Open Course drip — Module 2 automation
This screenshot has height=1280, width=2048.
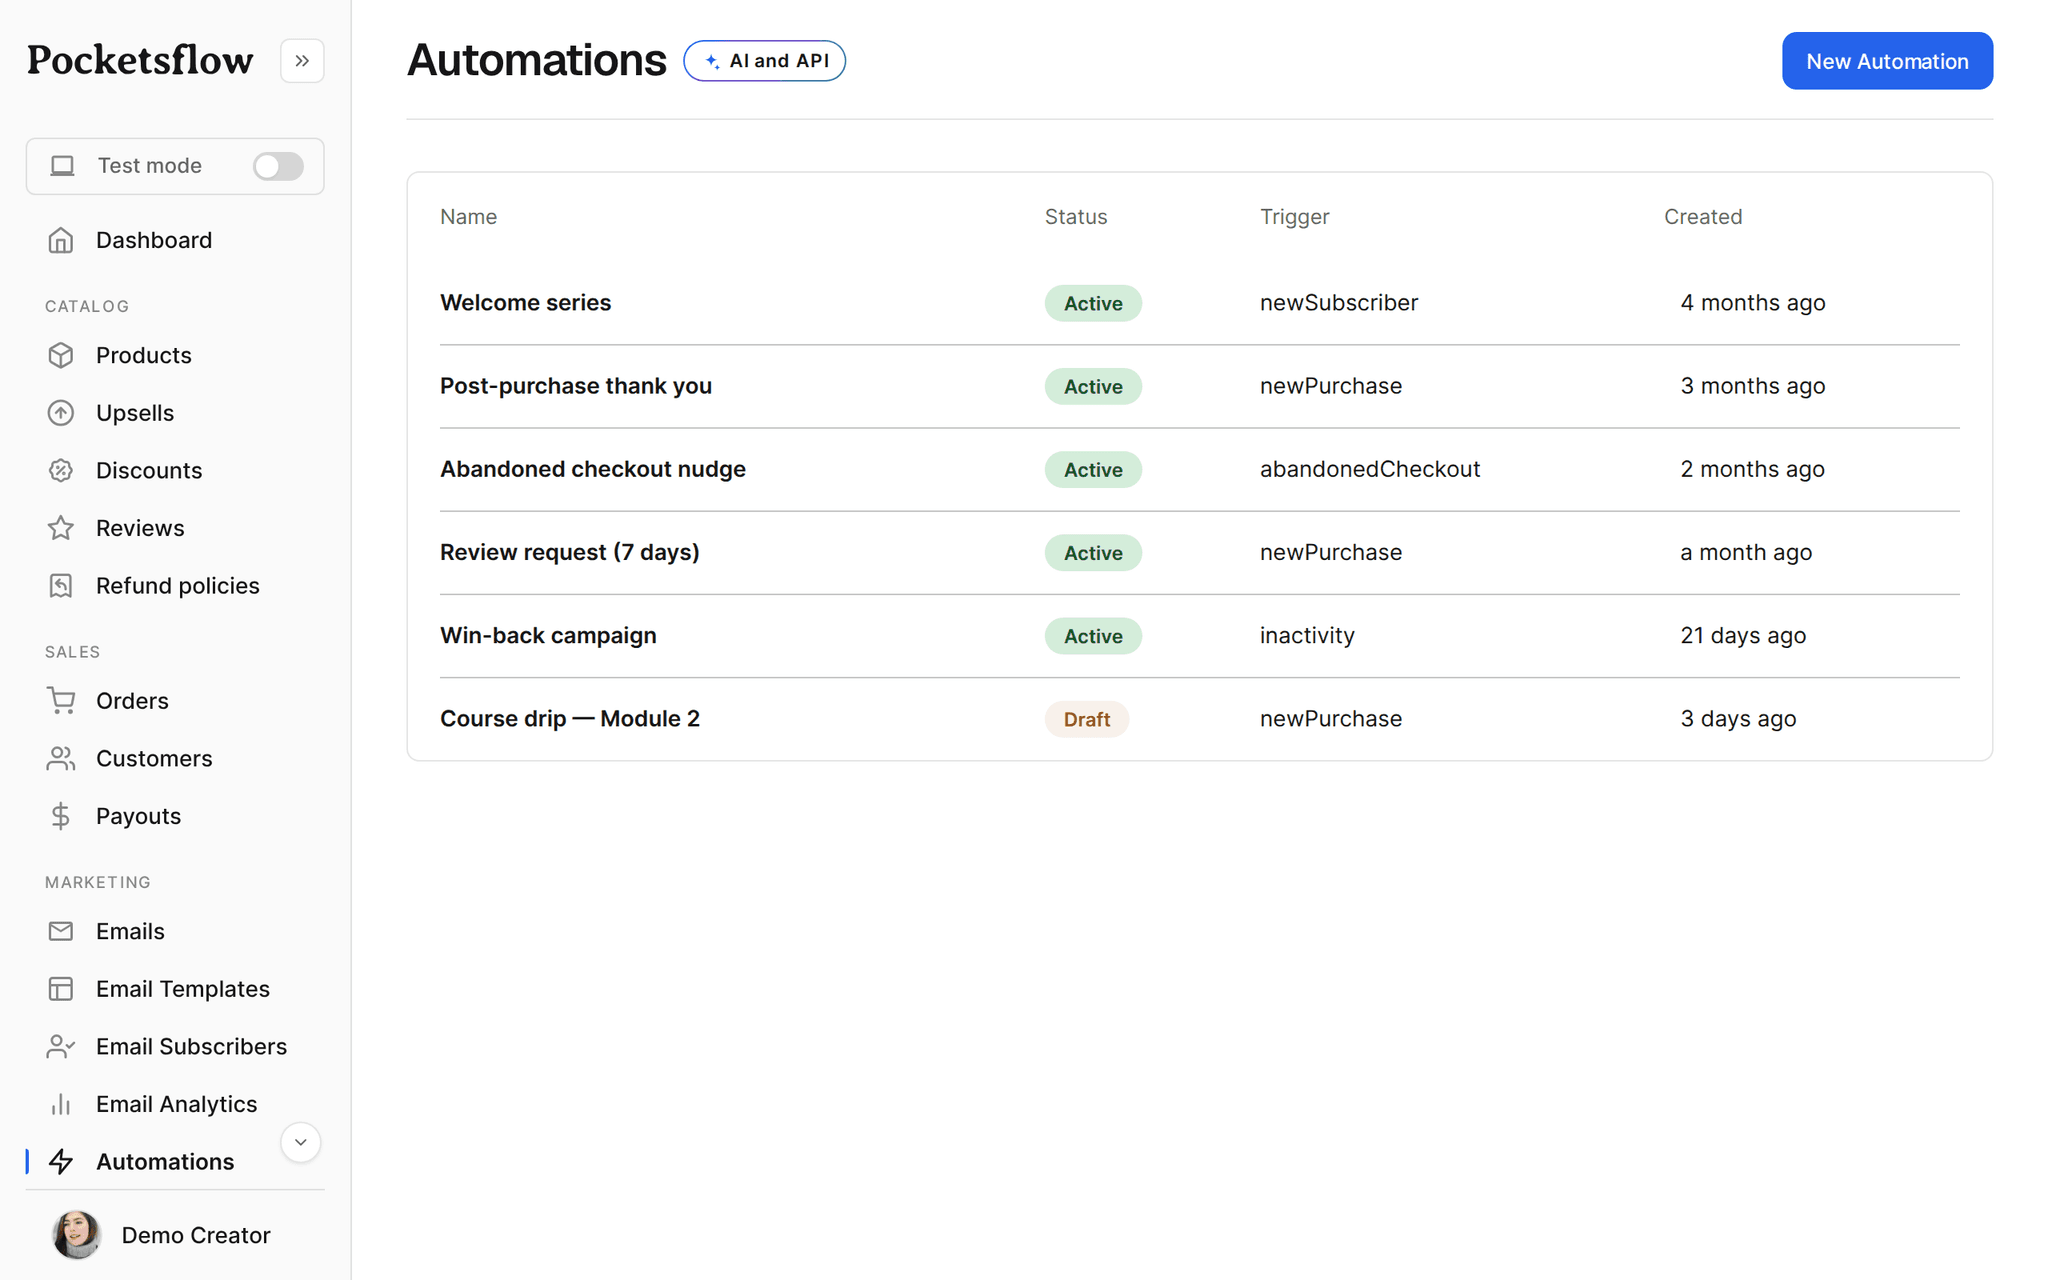[570, 719]
